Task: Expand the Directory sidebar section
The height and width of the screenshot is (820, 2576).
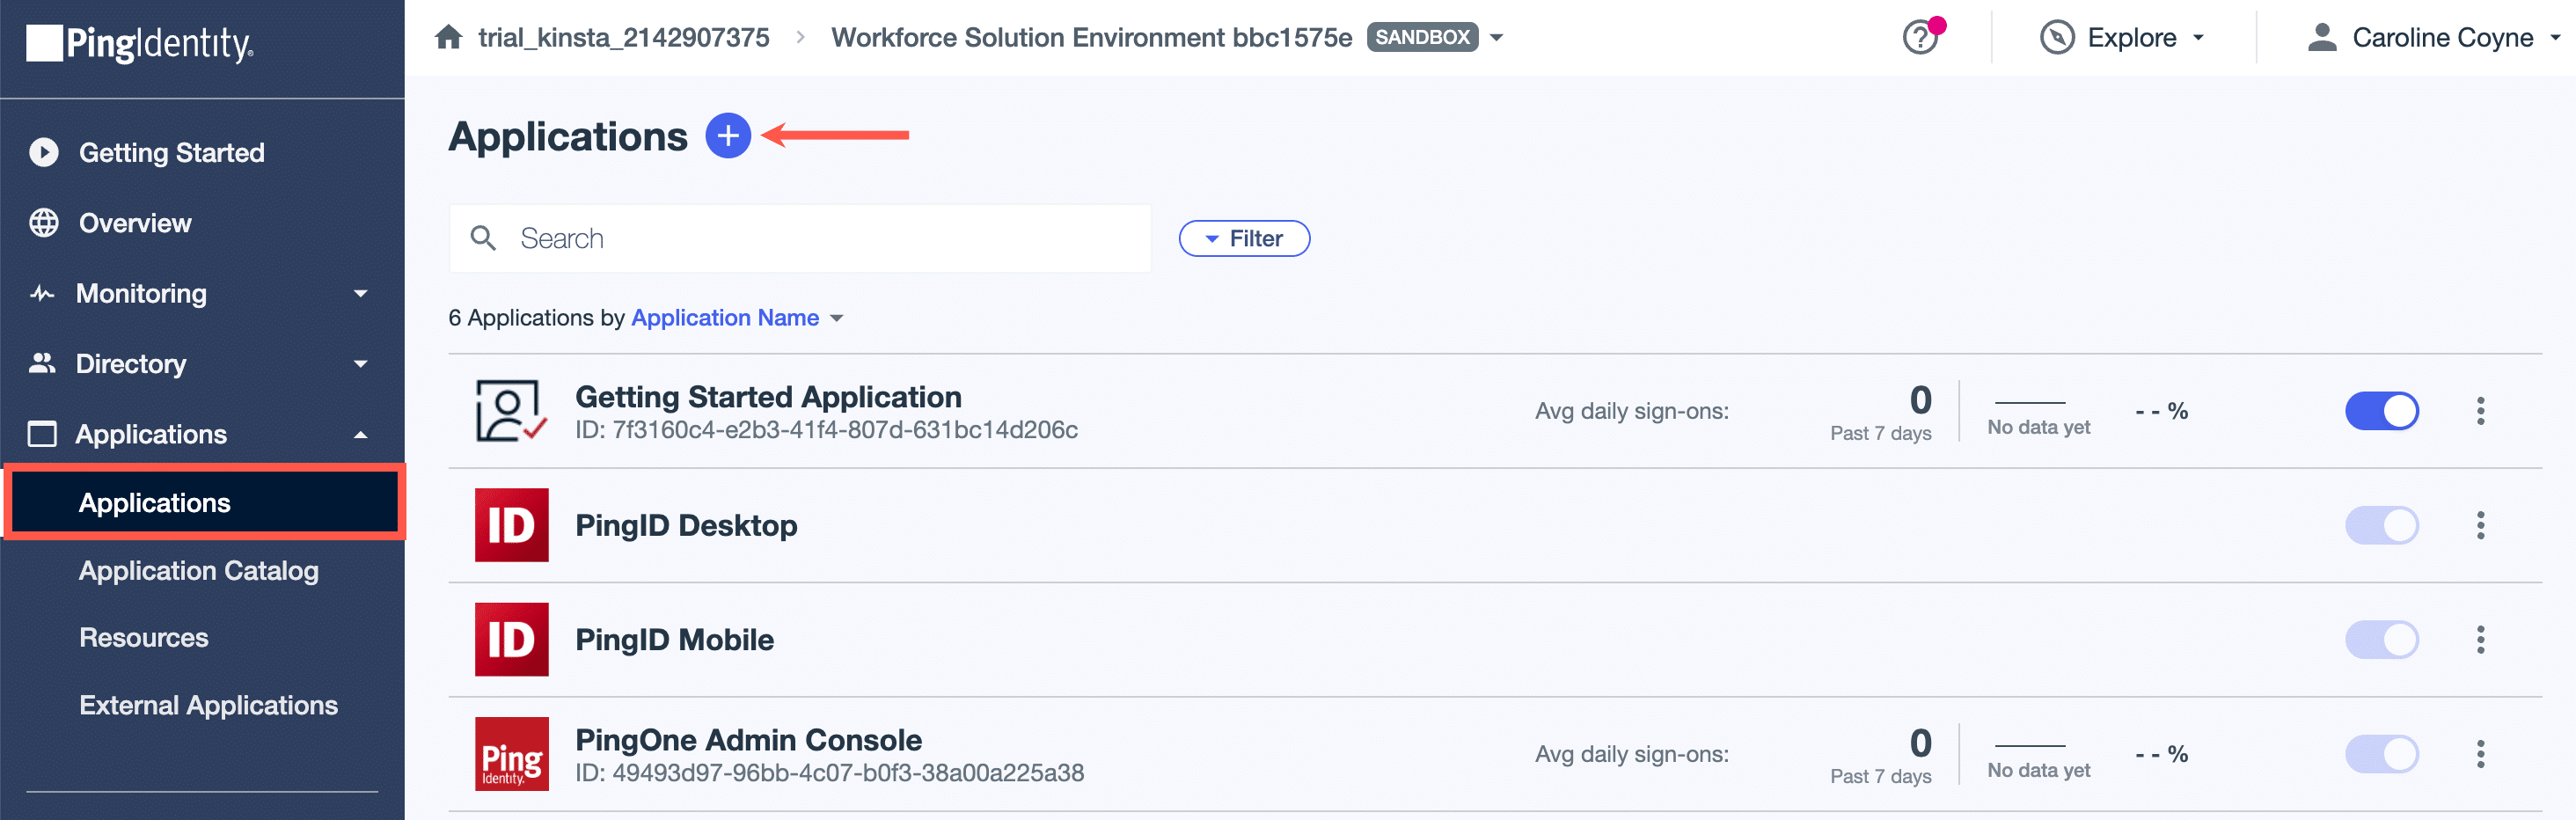Action: [x=361, y=363]
